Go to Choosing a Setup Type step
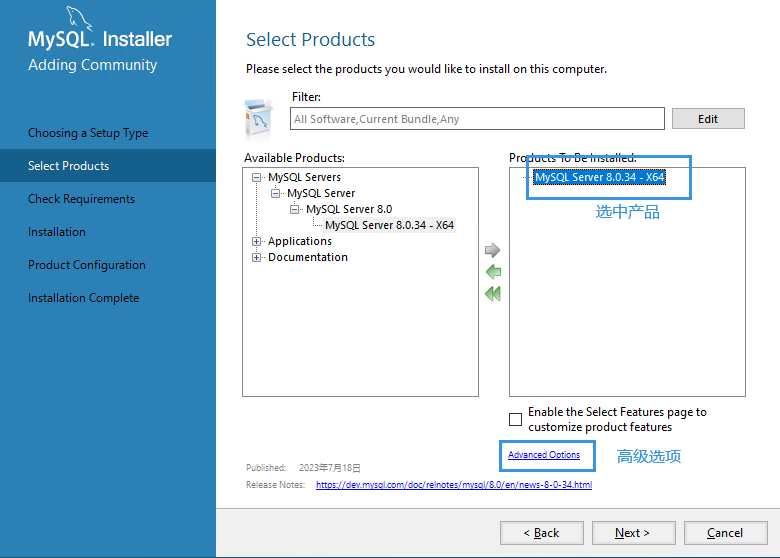Screen dimensions: 780x558 coord(88,133)
